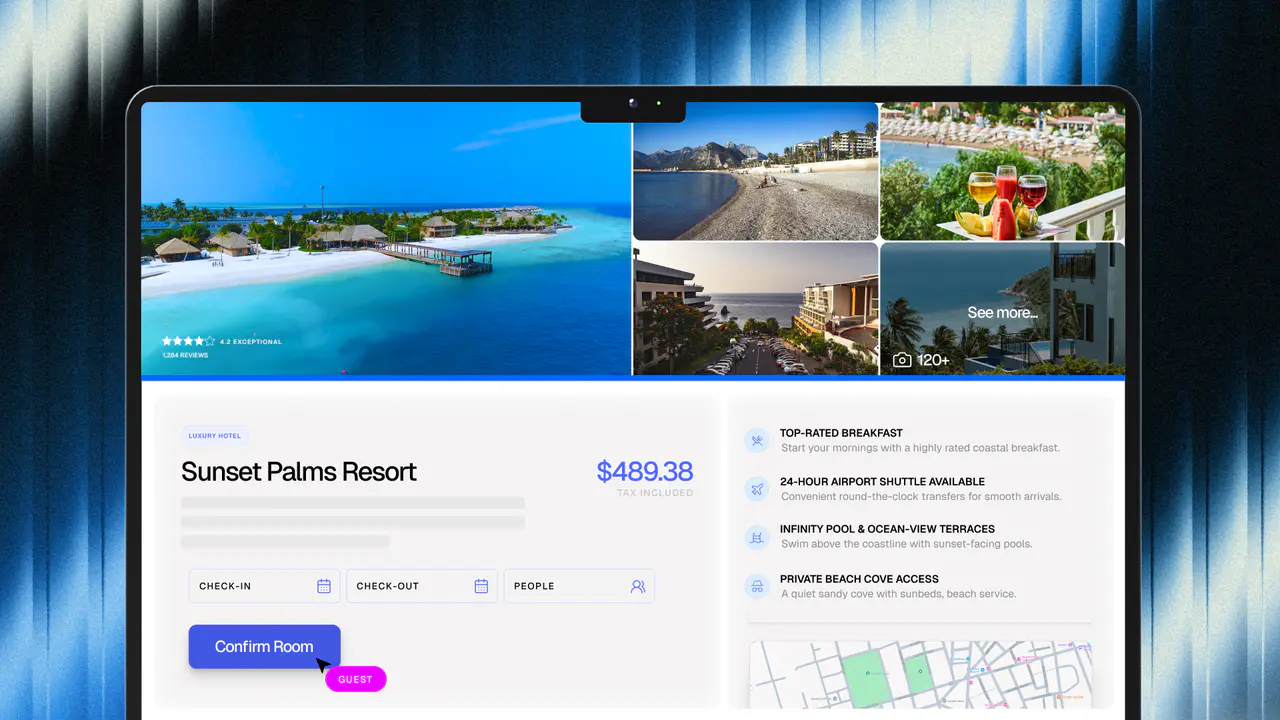This screenshot has height=720, width=1280.
Task: Select the Check-in date field
Action: (264, 586)
